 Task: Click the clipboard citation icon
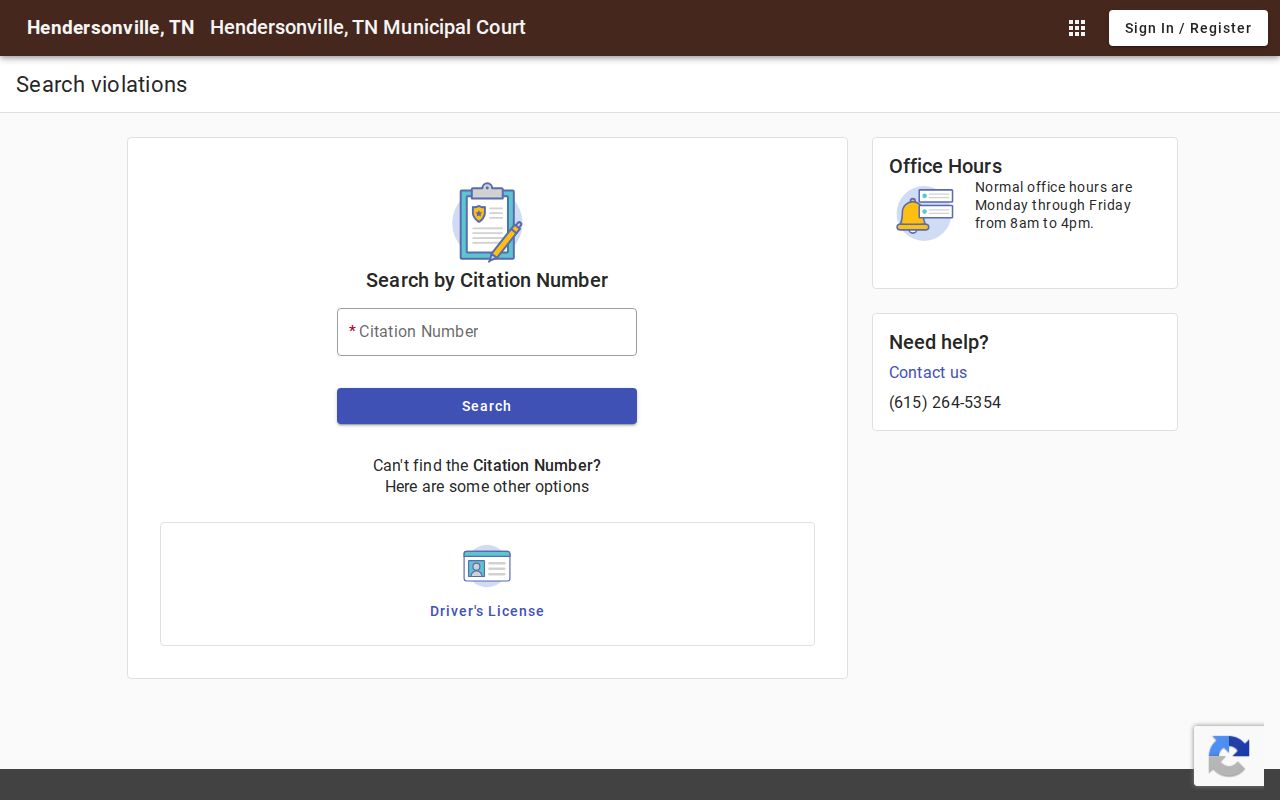pos(487,222)
